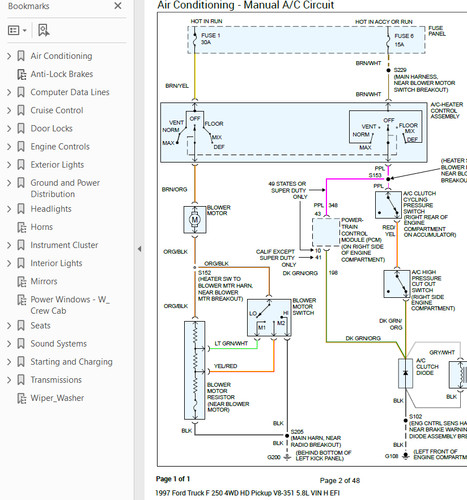The image size is (467, 500).
Task: Expand the Instrument Cluster bookmark
Action: click(x=9, y=245)
